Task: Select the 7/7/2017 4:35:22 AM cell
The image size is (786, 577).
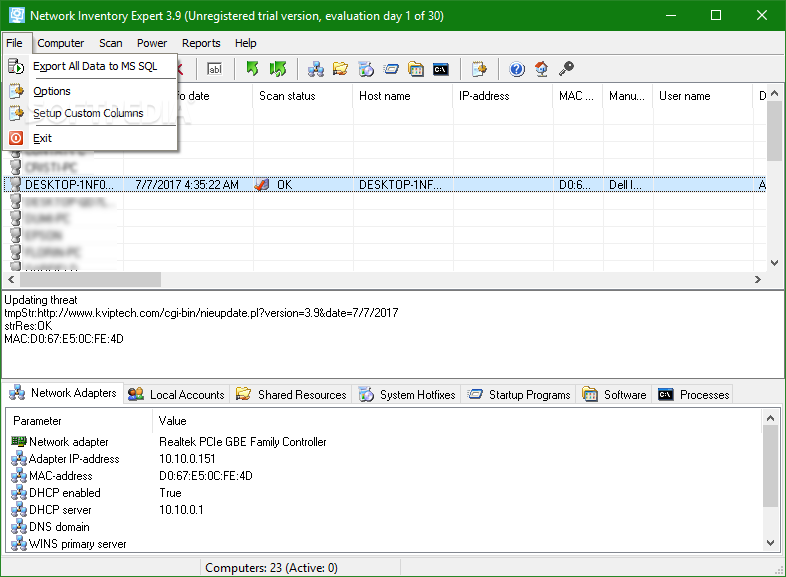Action: point(187,185)
